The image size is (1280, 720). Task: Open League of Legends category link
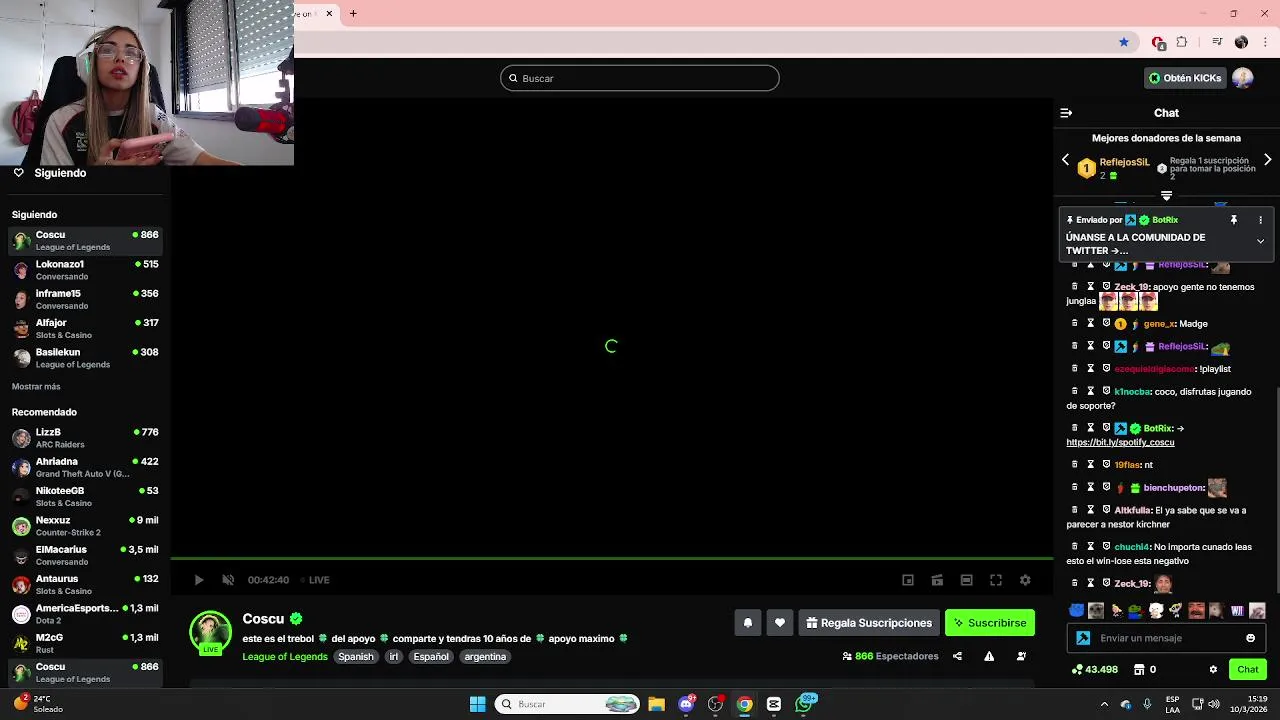tap(285, 657)
